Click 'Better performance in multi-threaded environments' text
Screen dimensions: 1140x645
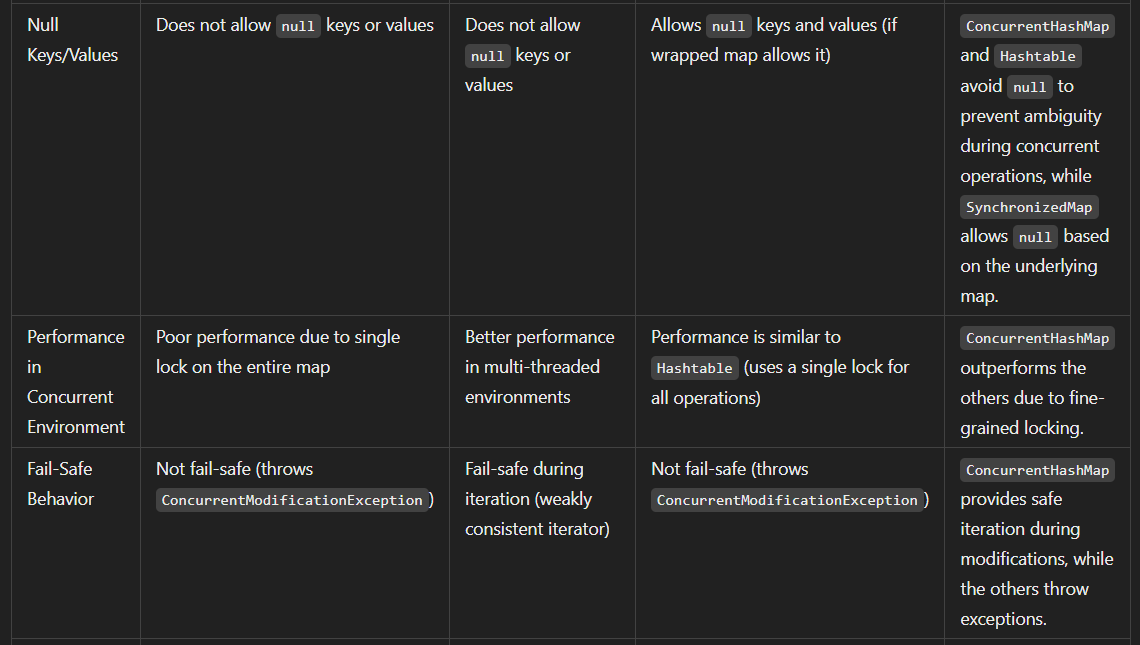click(539, 366)
